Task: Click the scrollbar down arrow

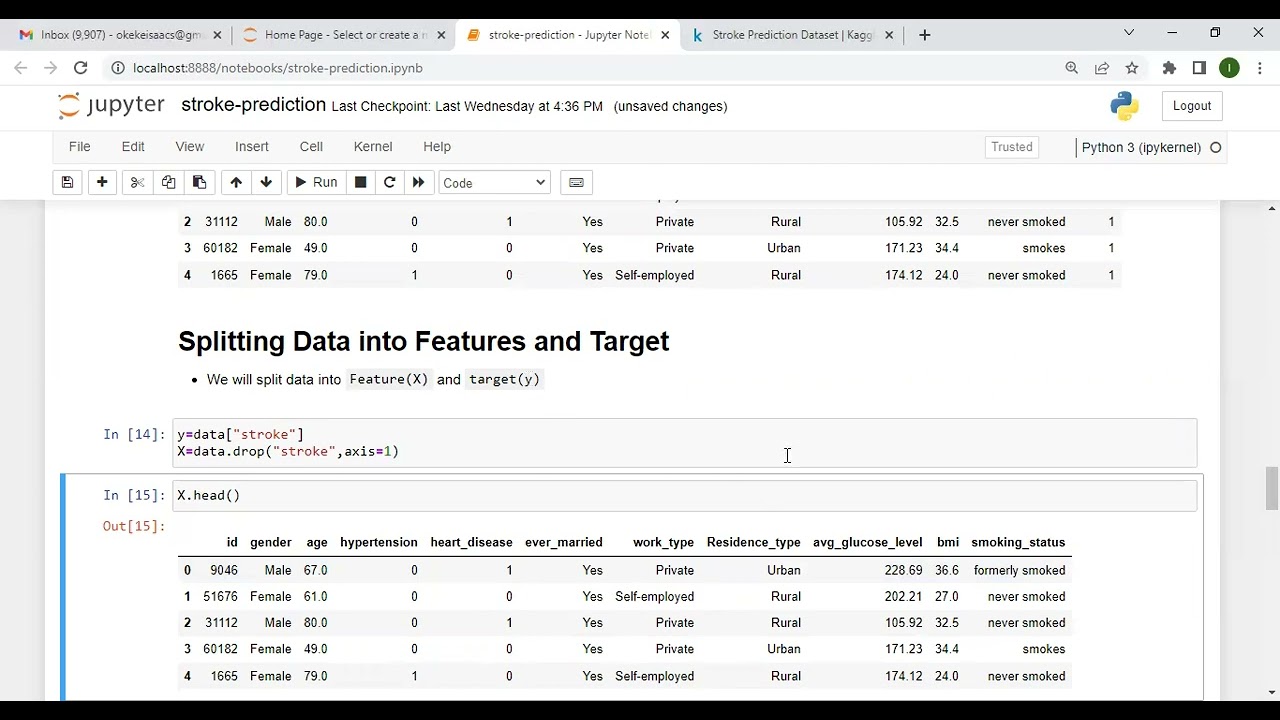Action: pos(1272,692)
